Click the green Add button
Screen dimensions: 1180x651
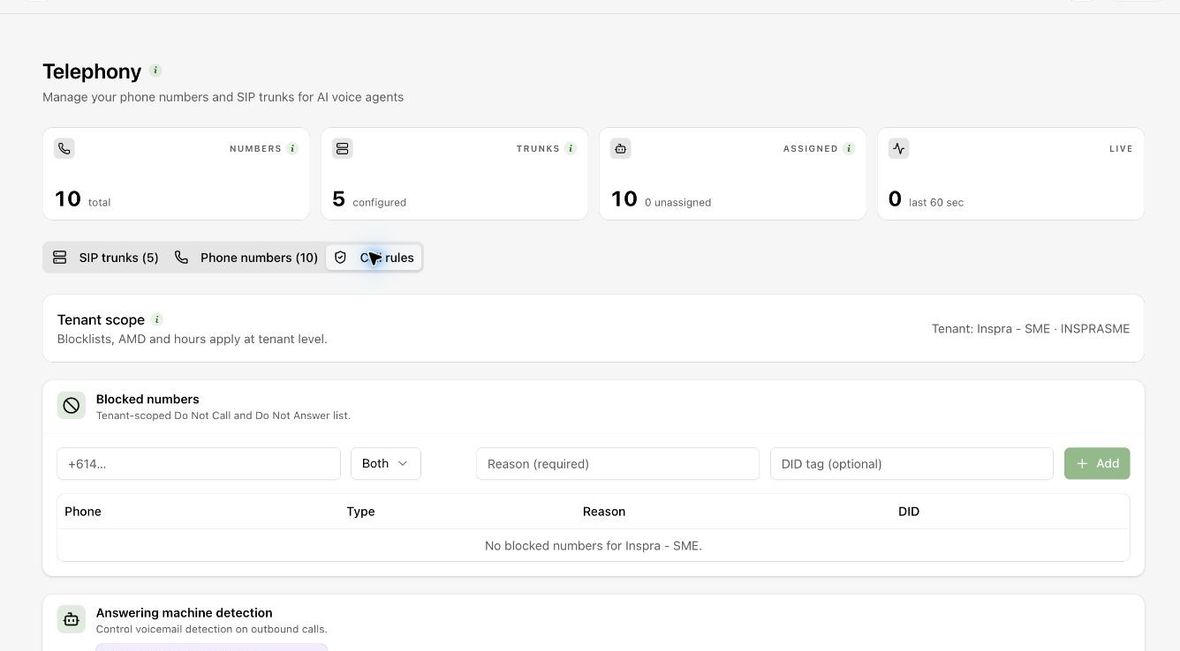(1096, 464)
